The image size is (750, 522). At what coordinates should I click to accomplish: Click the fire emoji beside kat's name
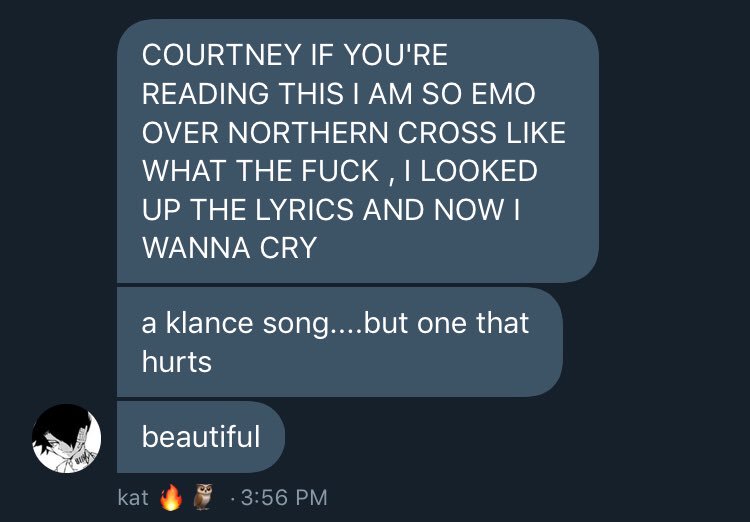[x=171, y=497]
